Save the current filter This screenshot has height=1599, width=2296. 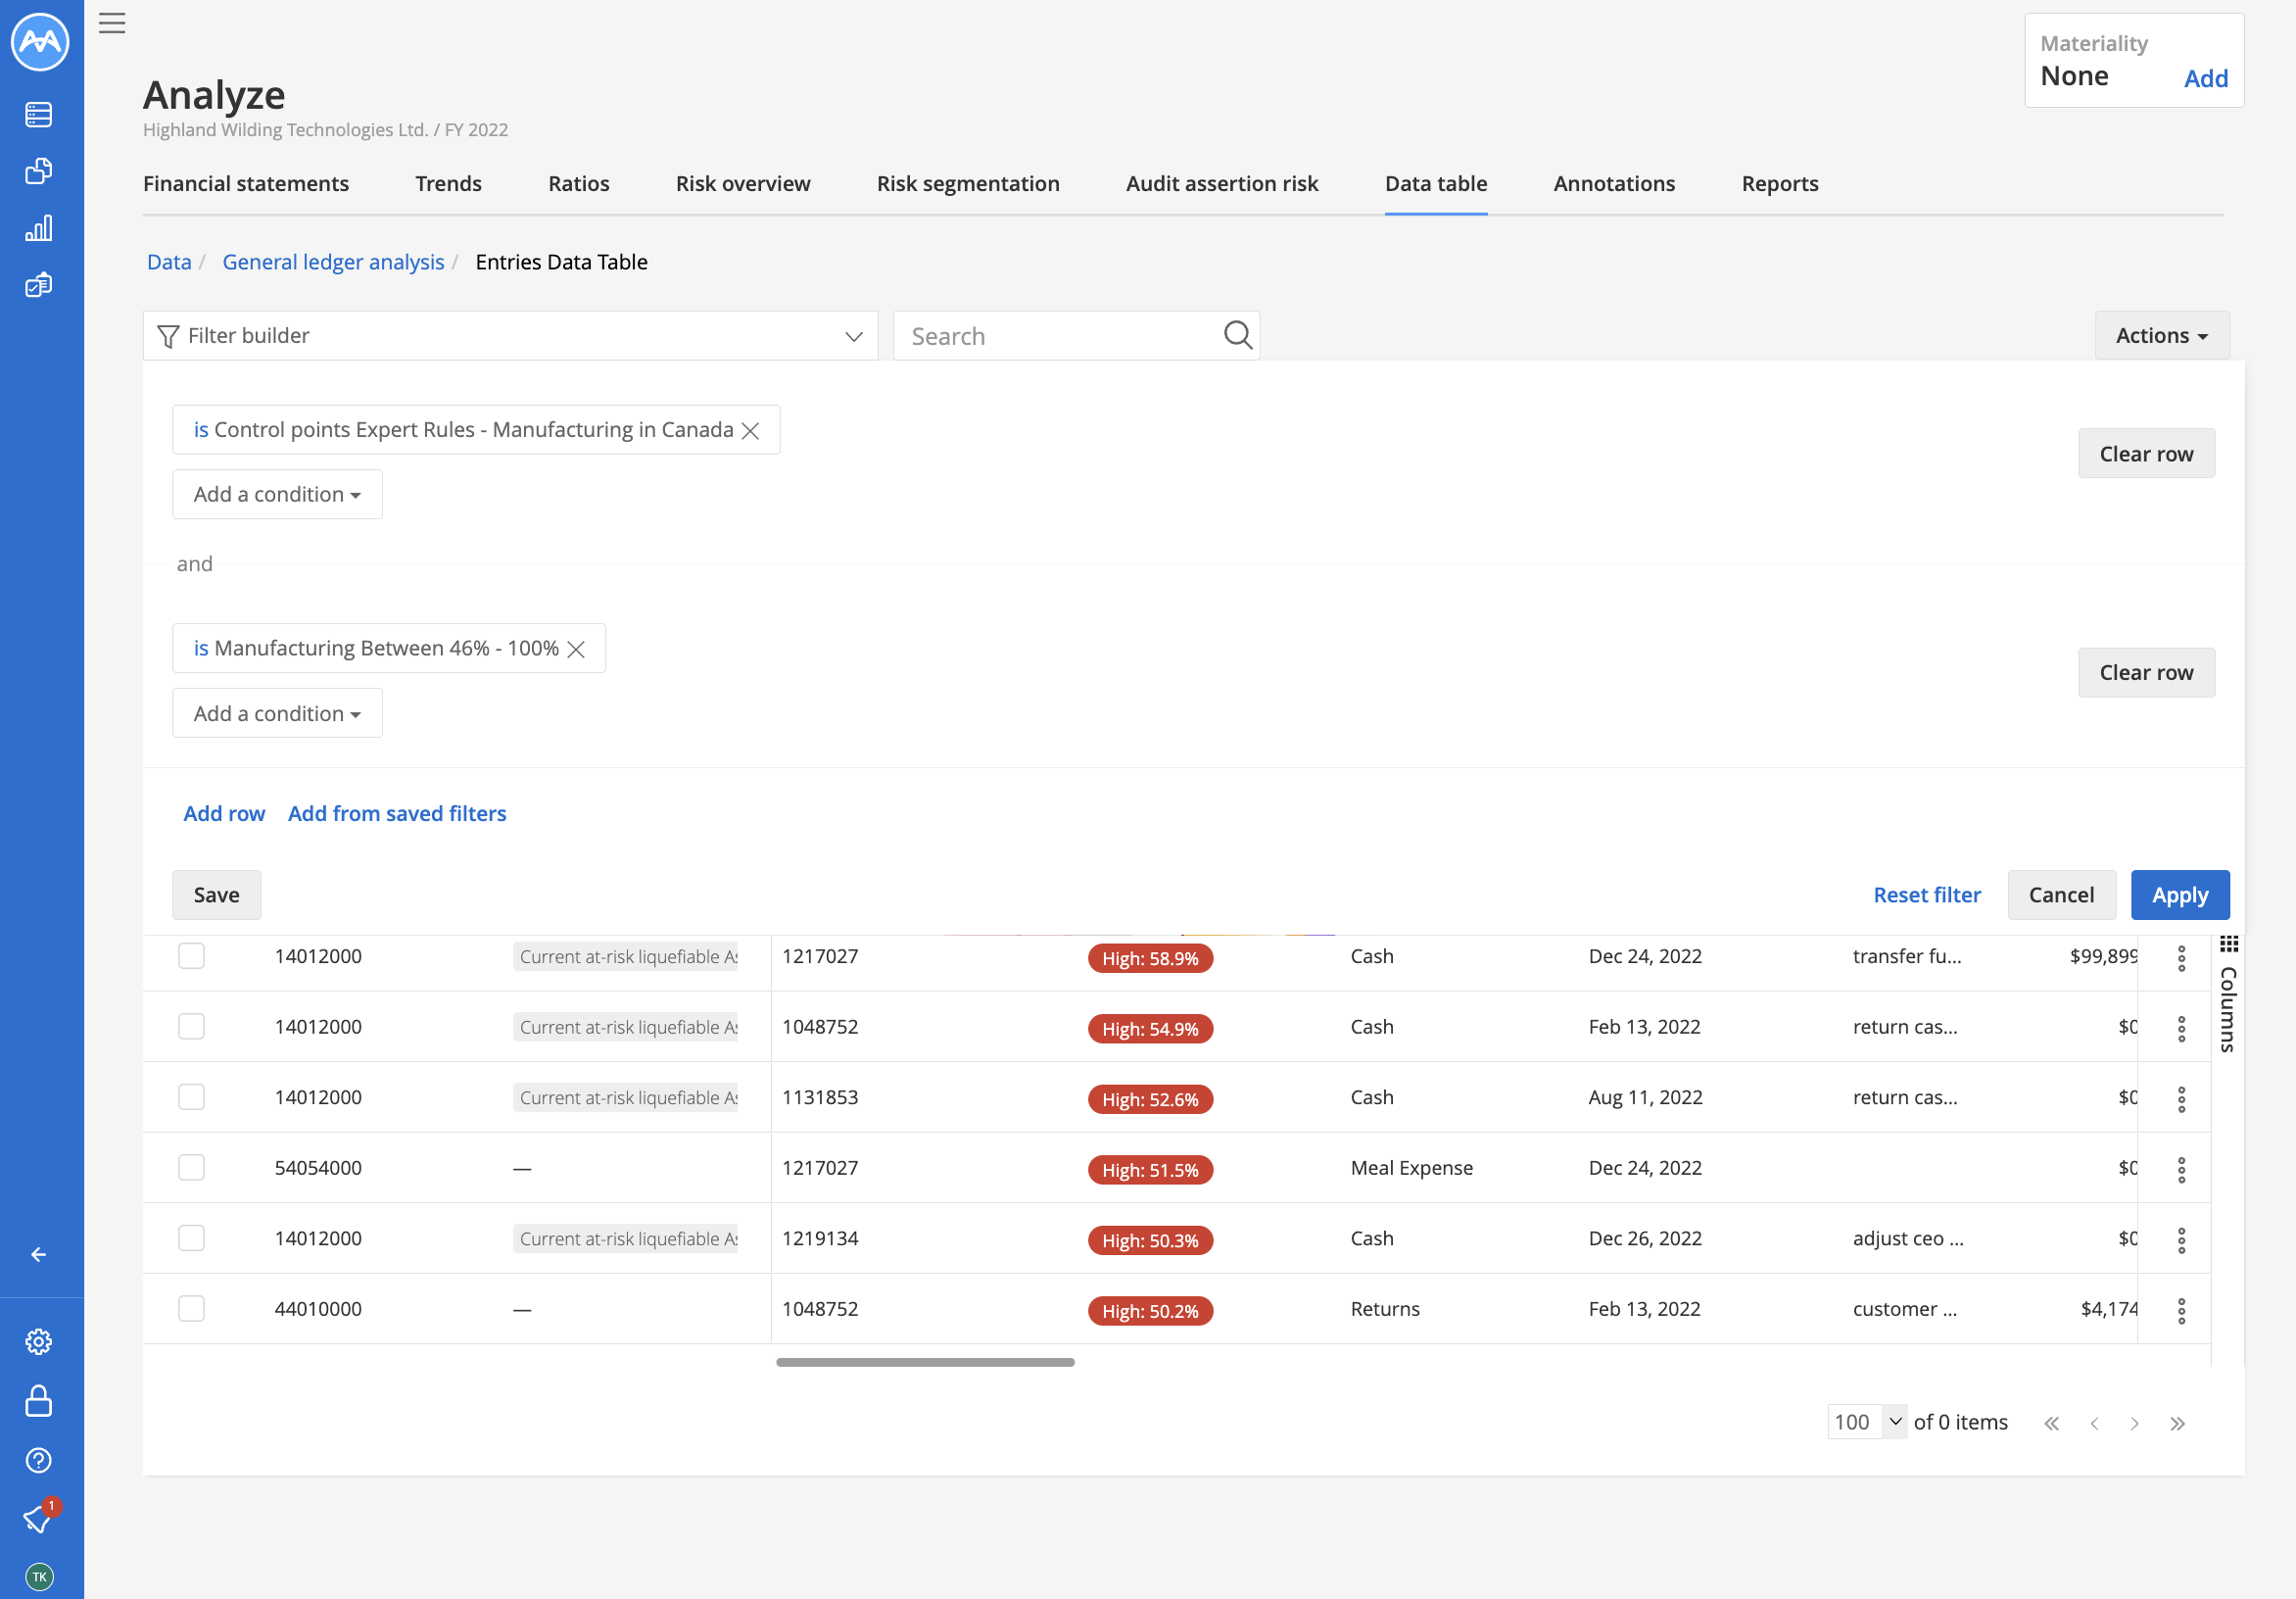[x=216, y=895]
